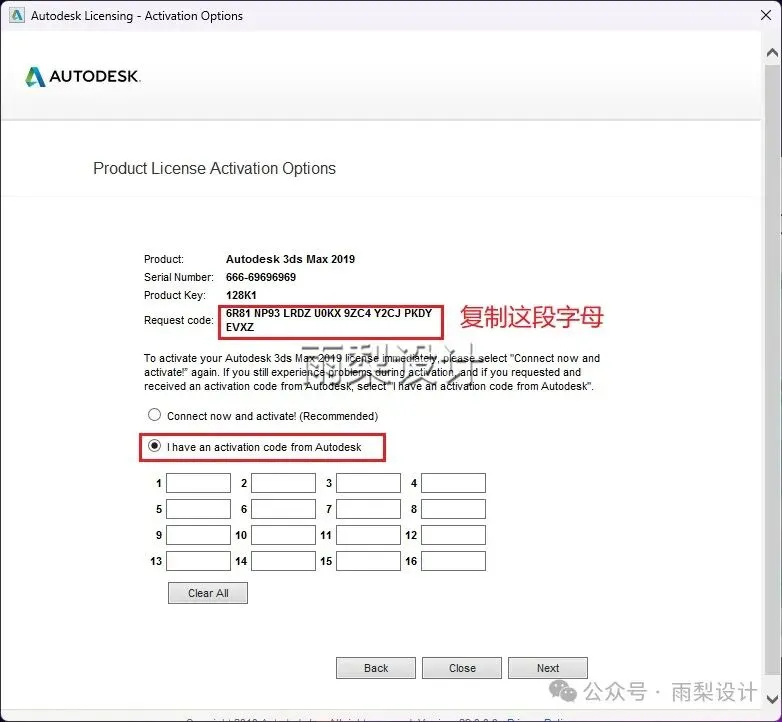The height and width of the screenshot is (722, 782).
Task: Click the request code text '6R81 NP93 LRDZ'
Action: click(268, 313)
